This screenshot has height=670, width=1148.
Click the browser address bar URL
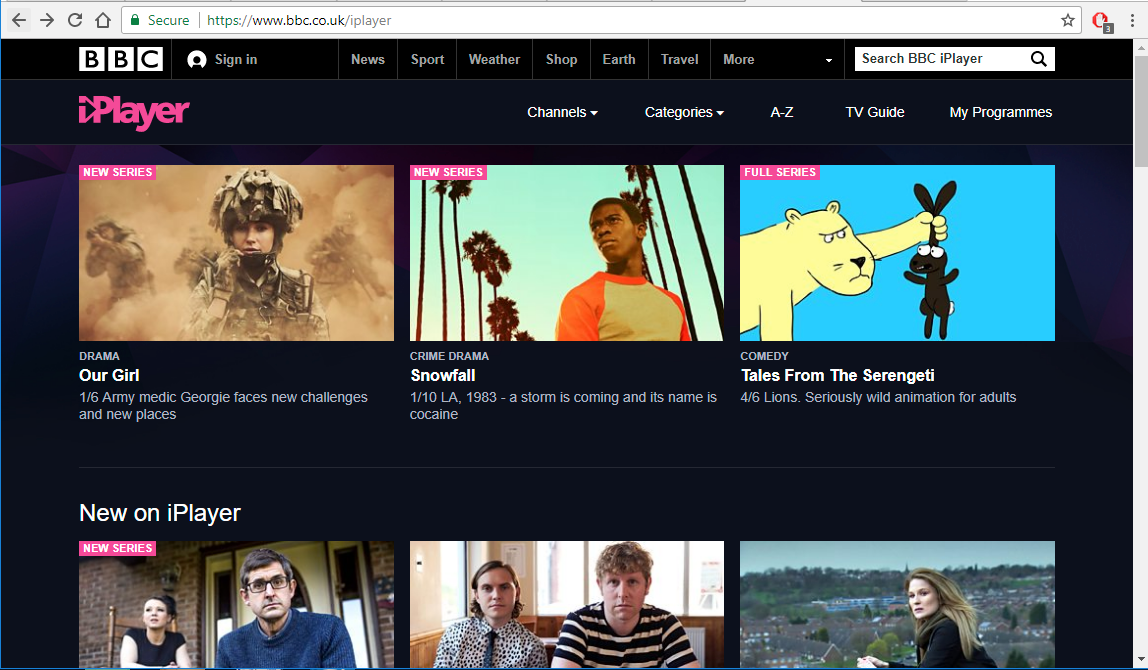coord(299,20)
